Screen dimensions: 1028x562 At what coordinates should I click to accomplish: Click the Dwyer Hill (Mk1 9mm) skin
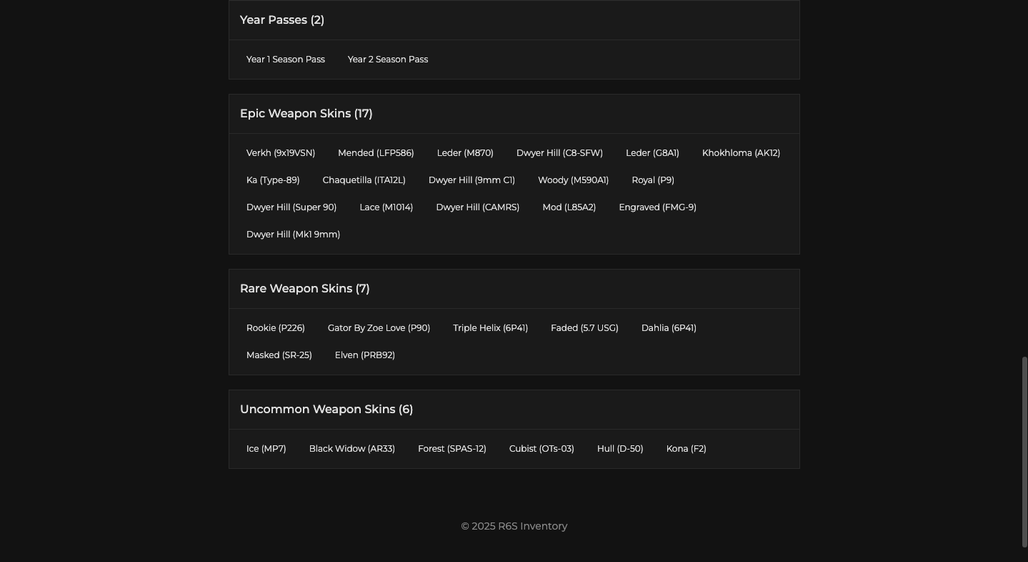click(293, 234)
